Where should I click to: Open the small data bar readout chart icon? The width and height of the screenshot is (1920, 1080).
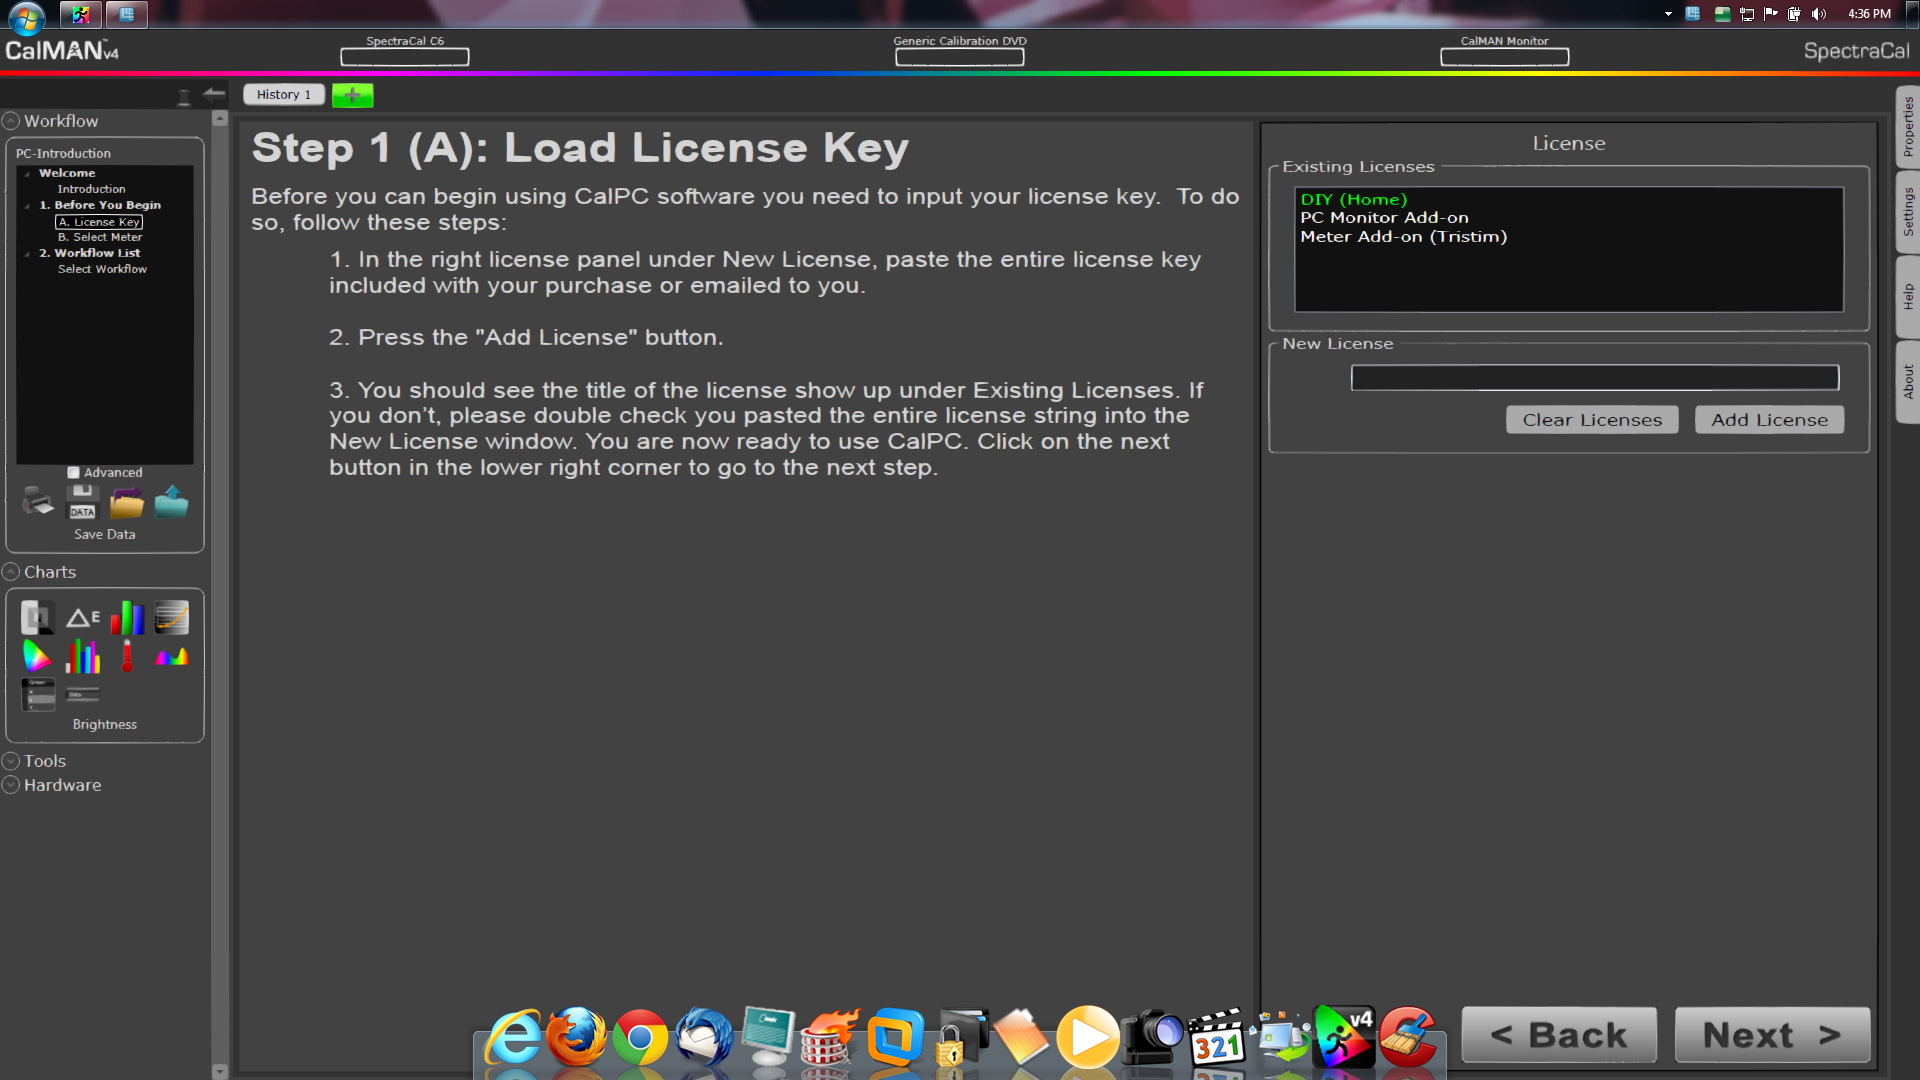coord(83,693)
